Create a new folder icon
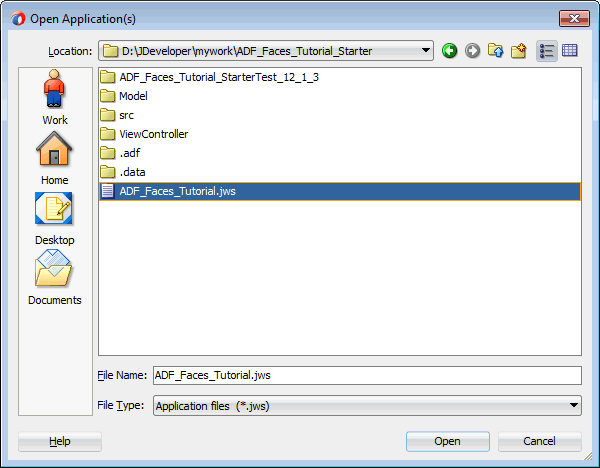The height and width of the screenshot is (468, 600). [x=518, y=51]
